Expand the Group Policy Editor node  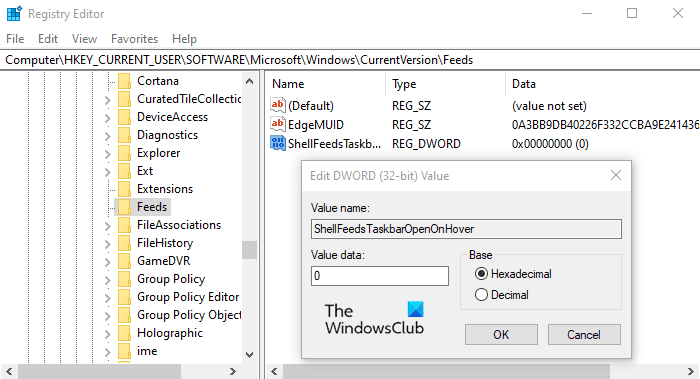108,298
